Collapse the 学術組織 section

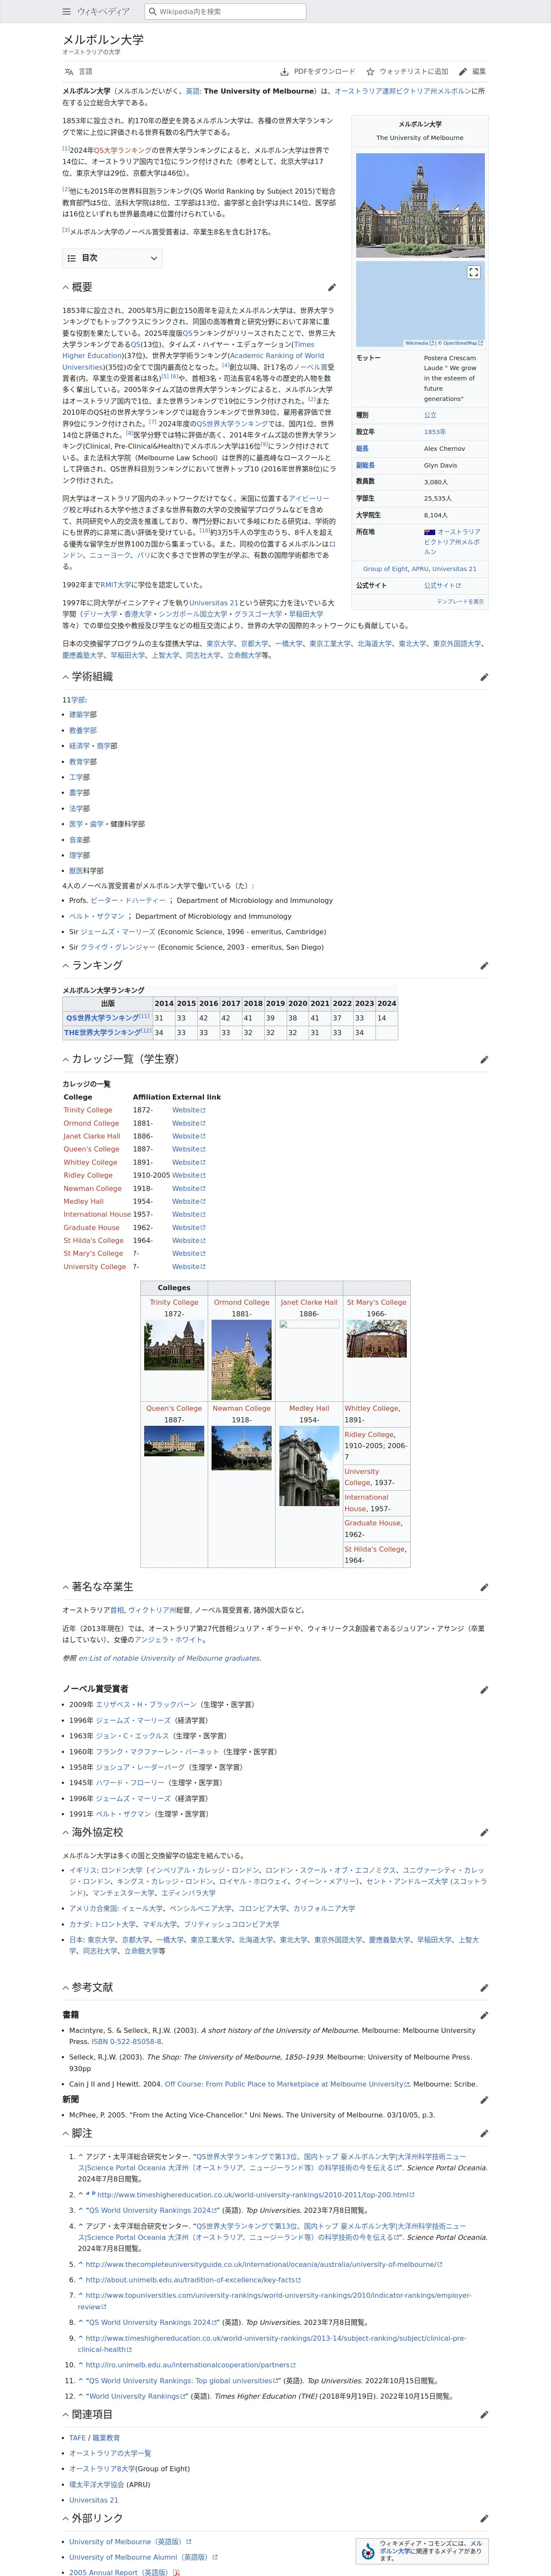click(x=66, y=677)
